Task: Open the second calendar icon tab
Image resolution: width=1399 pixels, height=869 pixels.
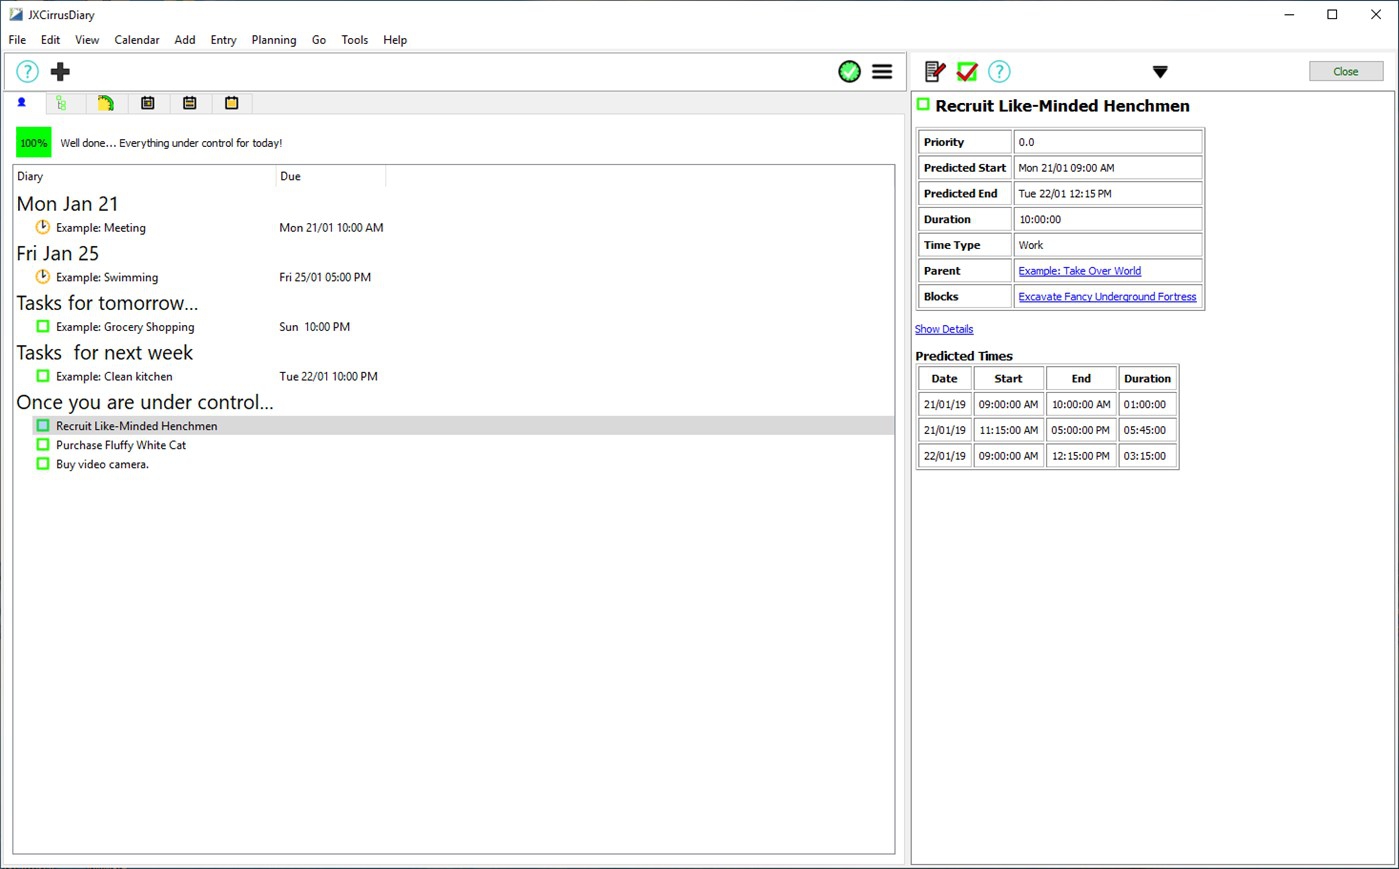Action: coord(189,103)
